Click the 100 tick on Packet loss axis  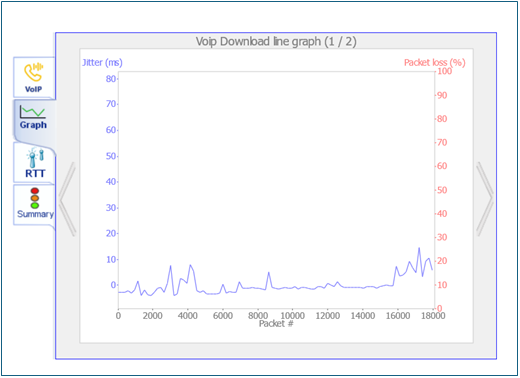[x=445, y=71]
